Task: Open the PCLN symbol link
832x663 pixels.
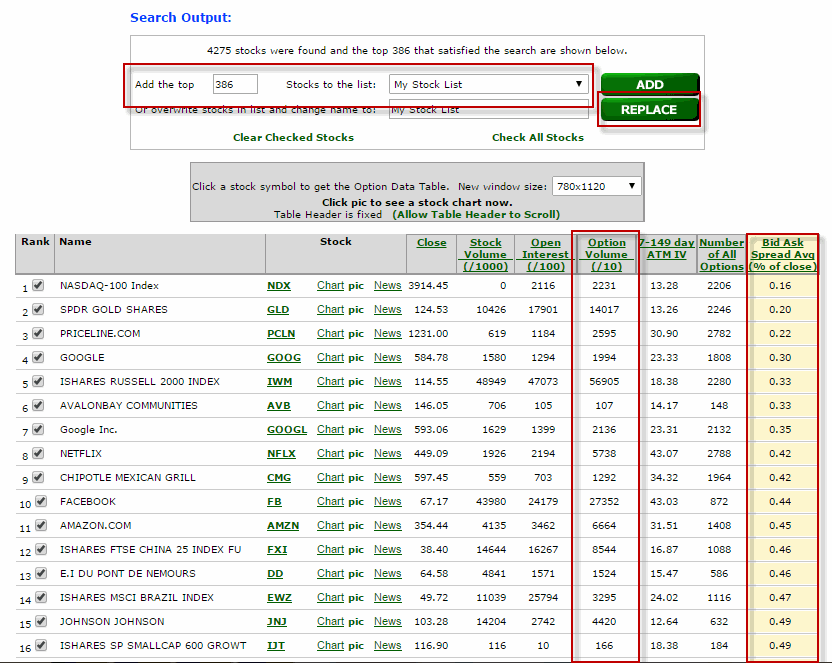Action: pos(281,333)
